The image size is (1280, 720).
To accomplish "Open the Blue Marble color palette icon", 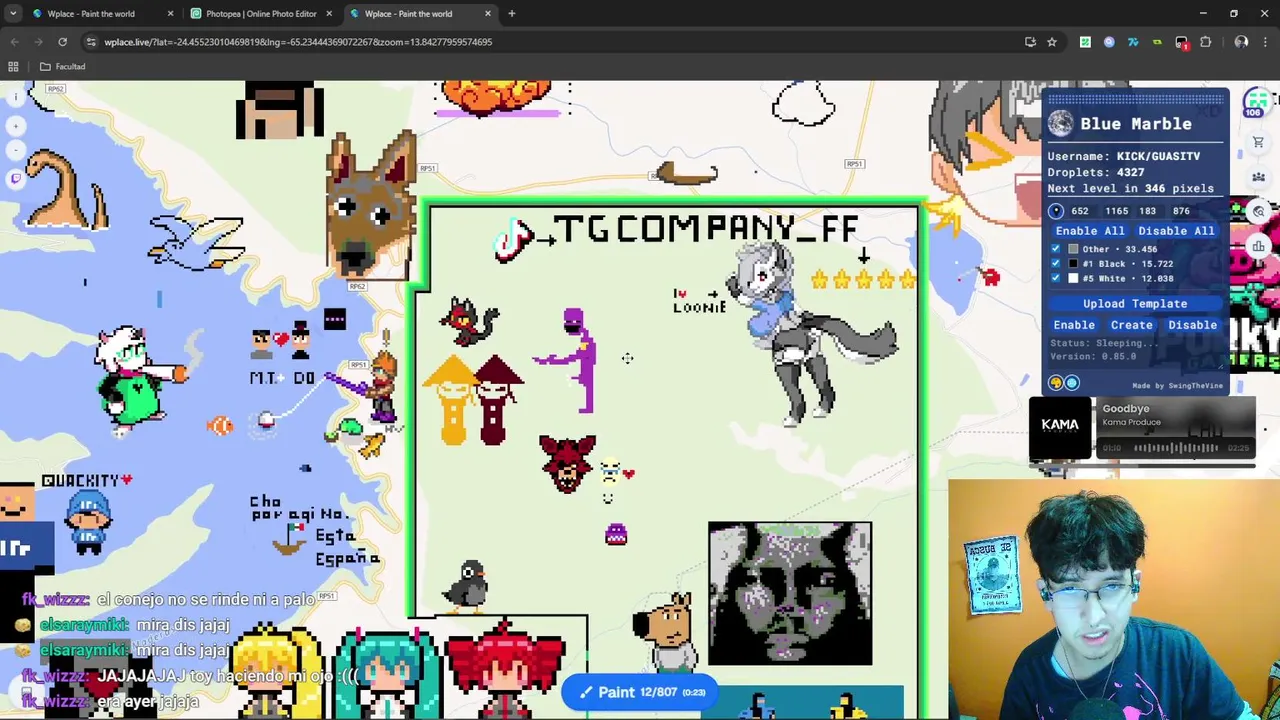I will click(1056, 382).
